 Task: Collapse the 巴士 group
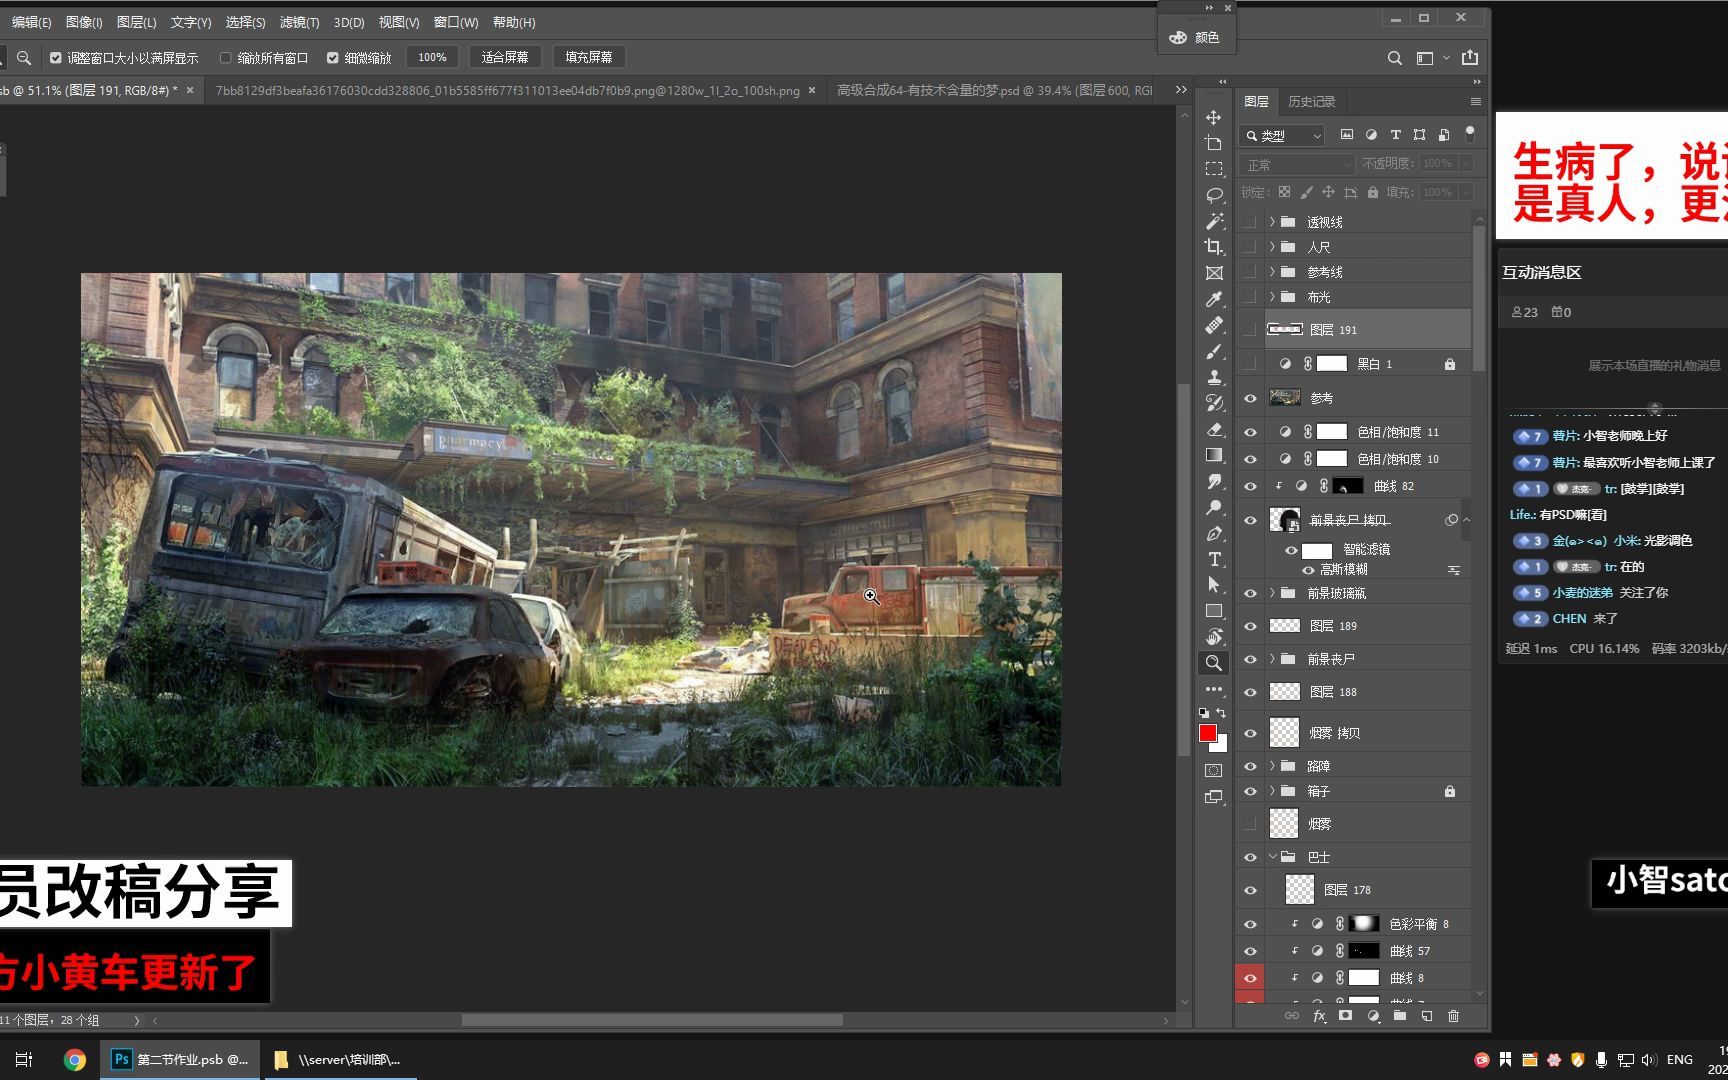click(1272, 857)
